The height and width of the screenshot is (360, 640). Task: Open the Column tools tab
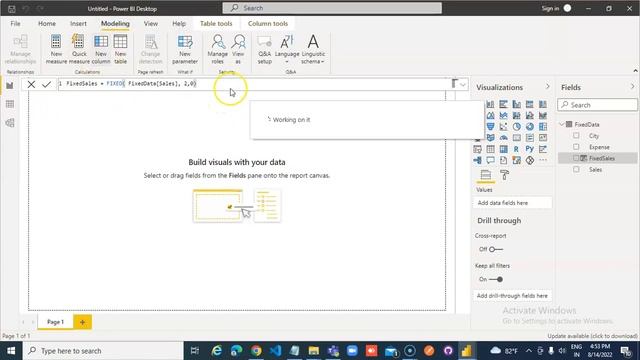click(x=268, y=24)
